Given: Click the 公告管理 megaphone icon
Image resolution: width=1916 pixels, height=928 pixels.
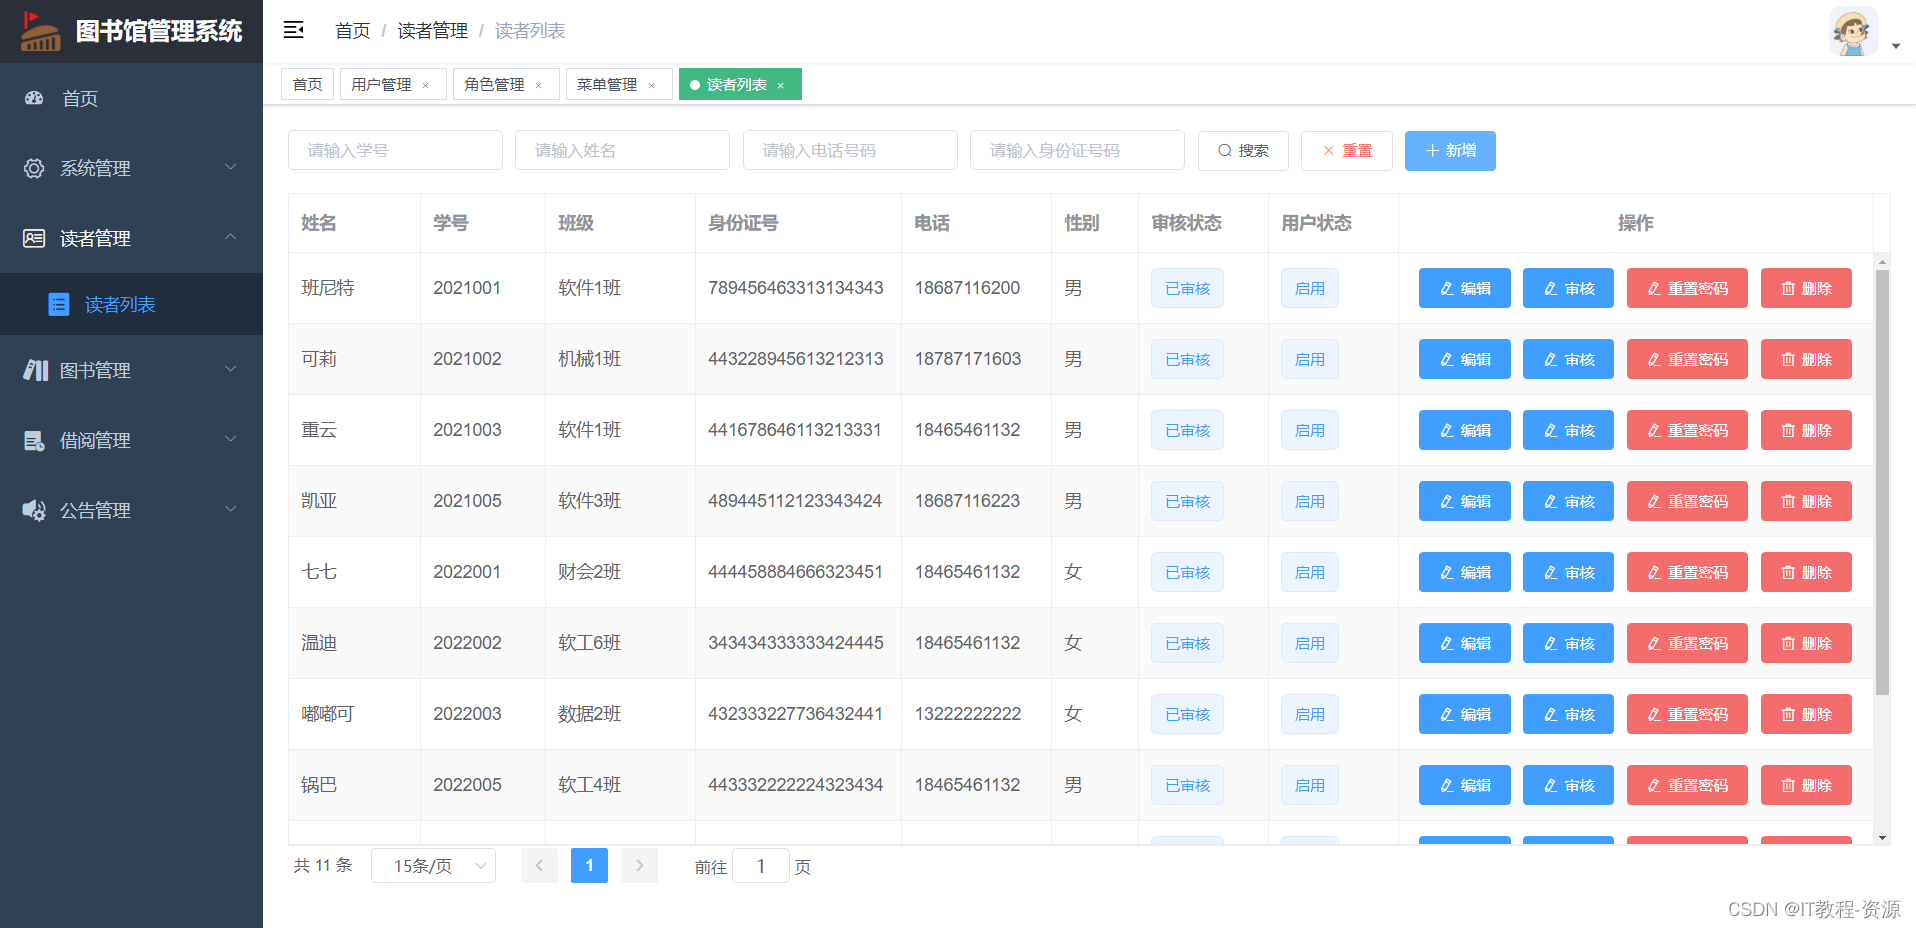Looking at the screenshot, I should pyautogui.click(x=34, y=510).
